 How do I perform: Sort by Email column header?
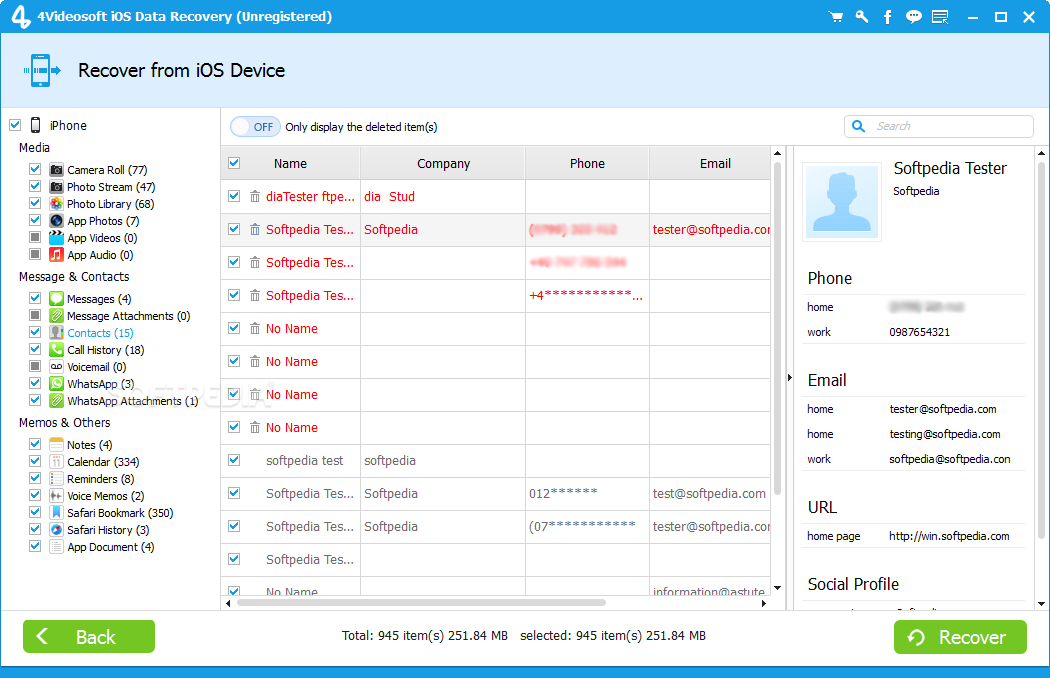pos(710,163)
